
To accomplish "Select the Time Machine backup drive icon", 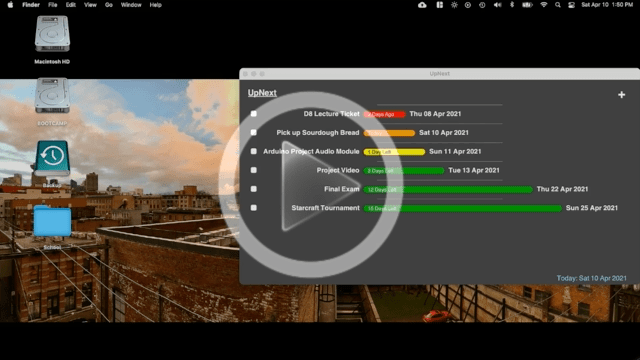I will click(52, 158).
